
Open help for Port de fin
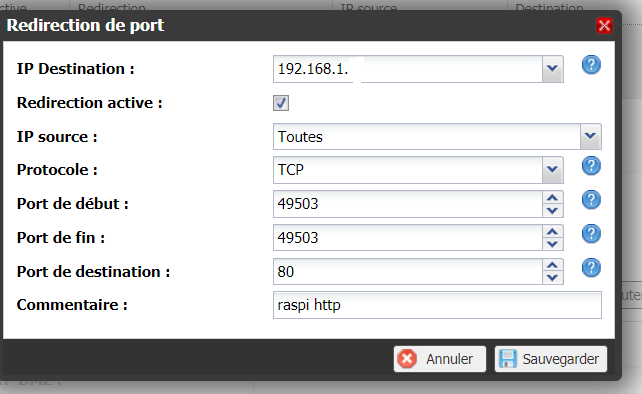tap(591, 234)
